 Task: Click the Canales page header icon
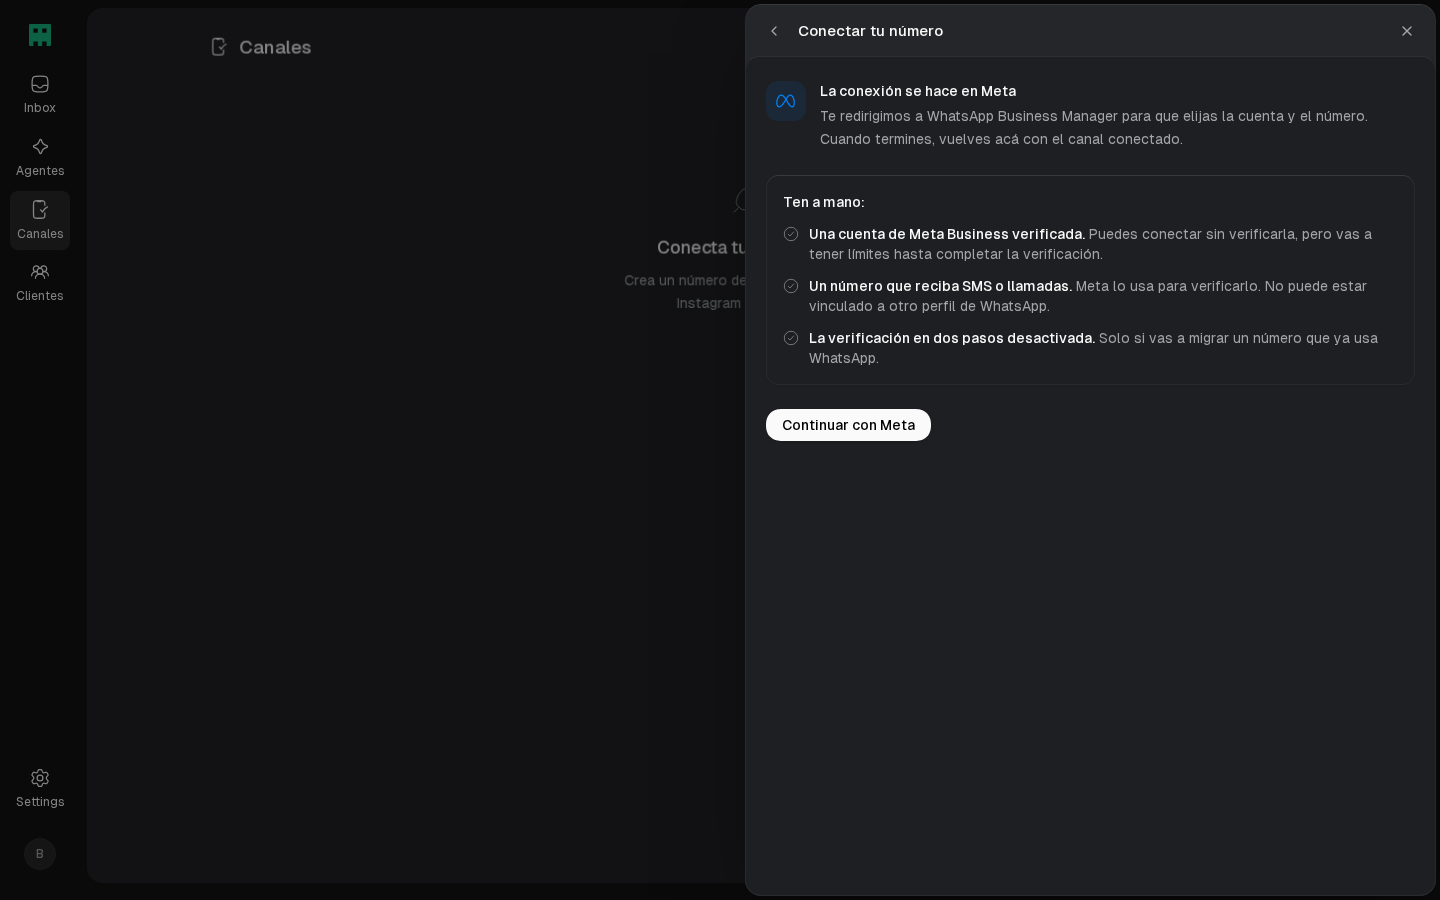pyautogui.click(x=219, y=47)
